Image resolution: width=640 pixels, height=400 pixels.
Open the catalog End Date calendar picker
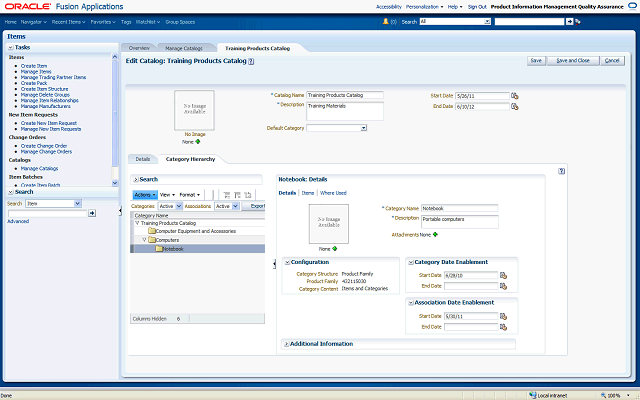point(515,106)
